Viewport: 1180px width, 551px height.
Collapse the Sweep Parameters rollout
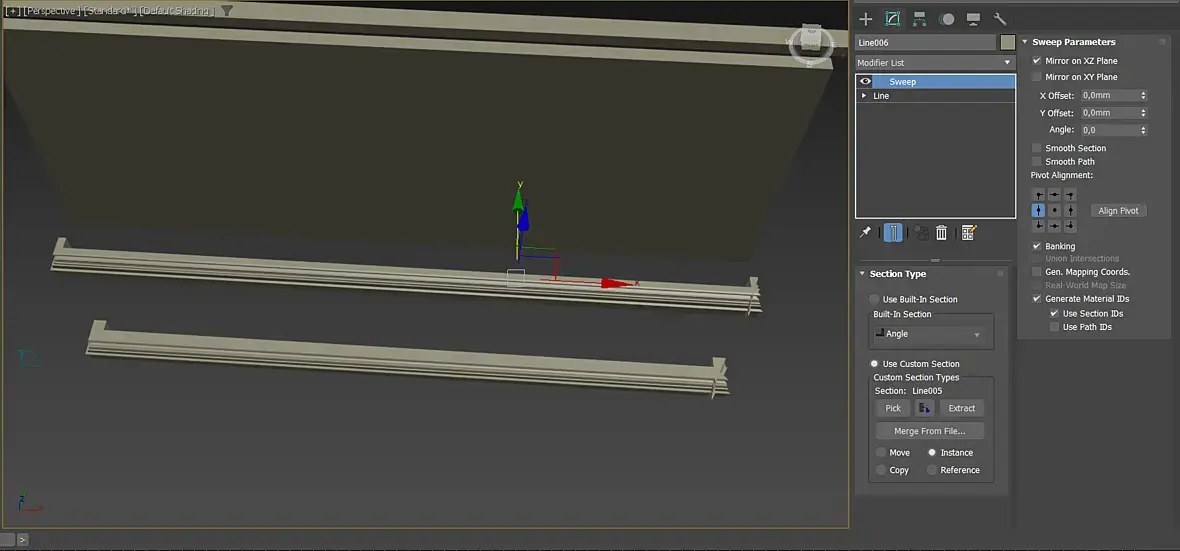coord(1025,42)
